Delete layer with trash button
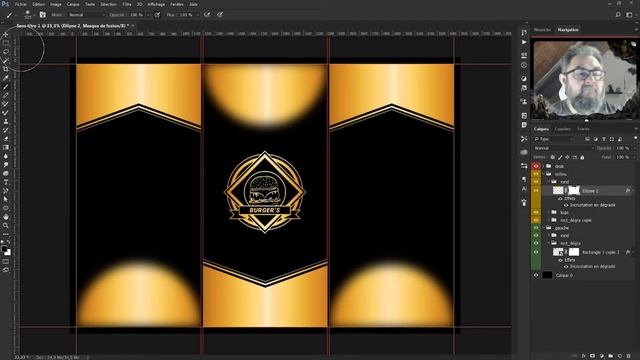 (x=629, y=356)
